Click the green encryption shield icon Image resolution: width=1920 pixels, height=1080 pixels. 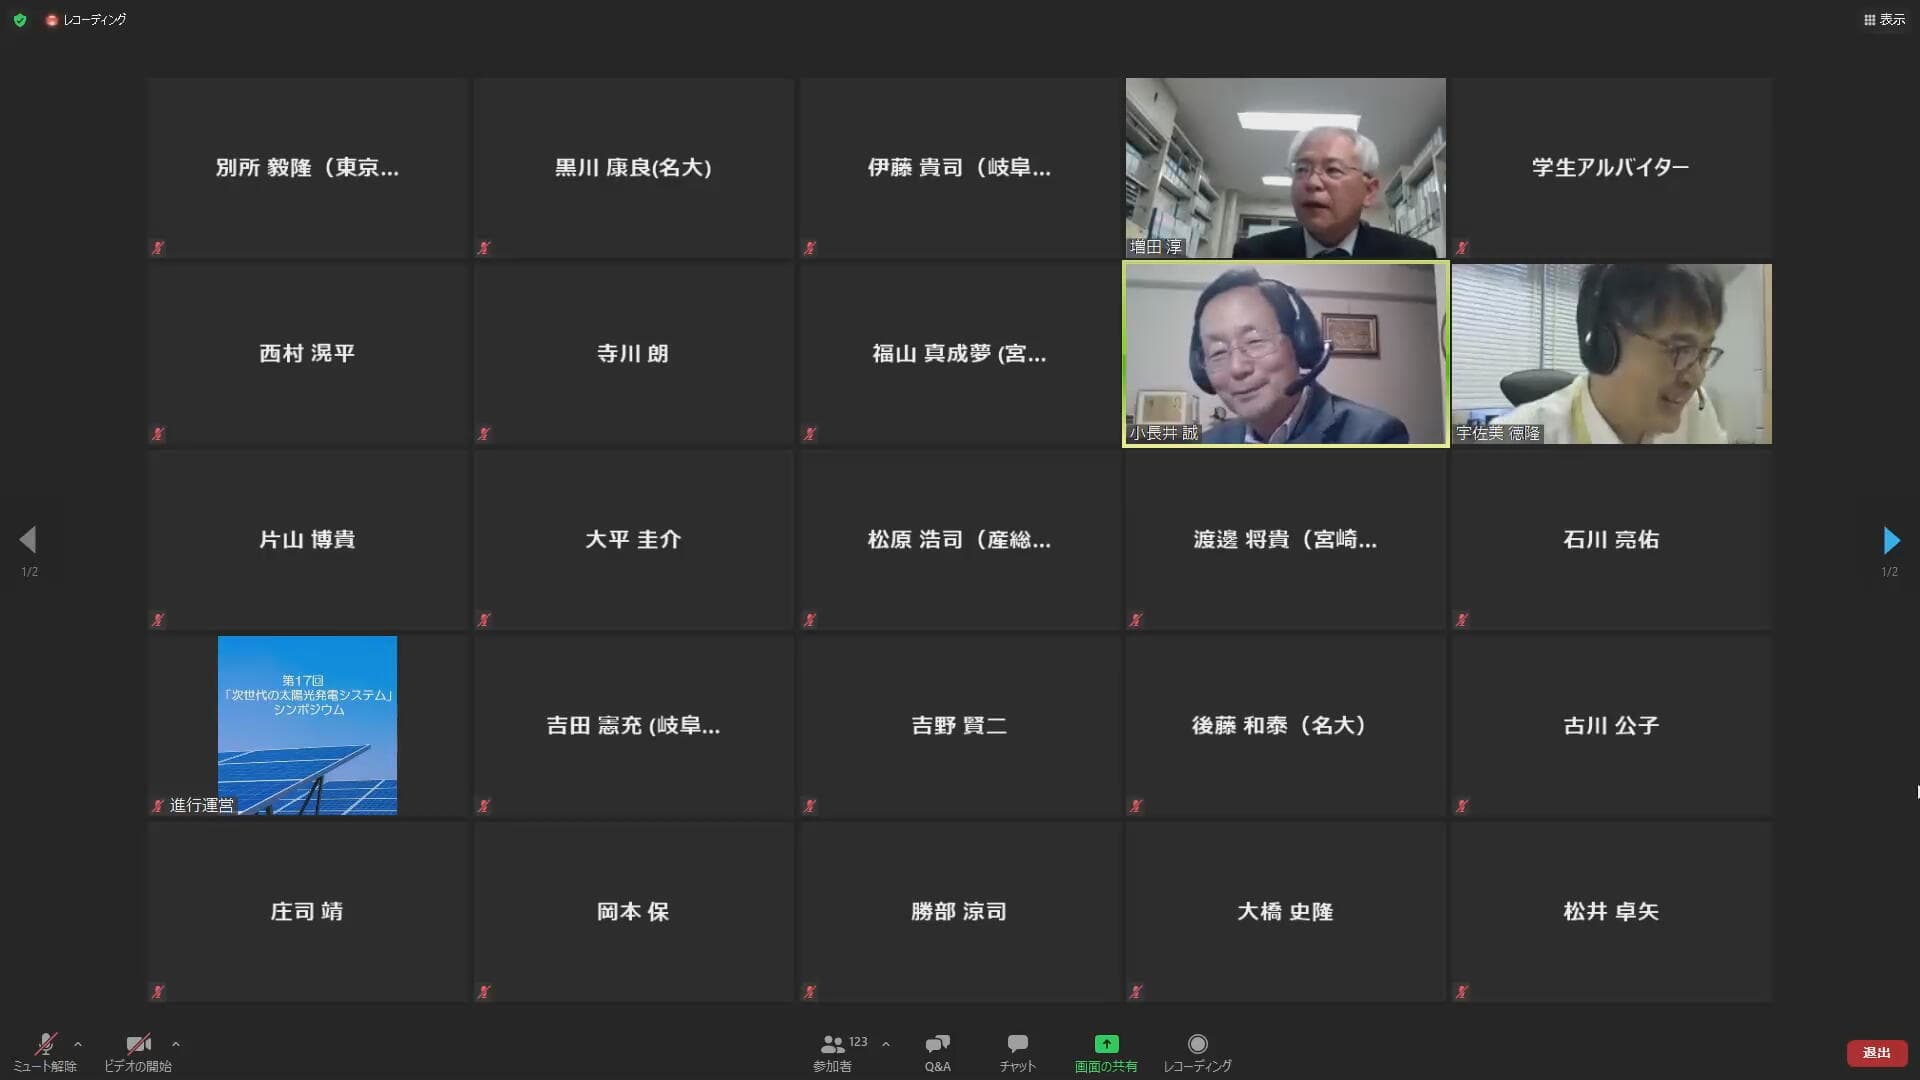click(x=20, y=20)
